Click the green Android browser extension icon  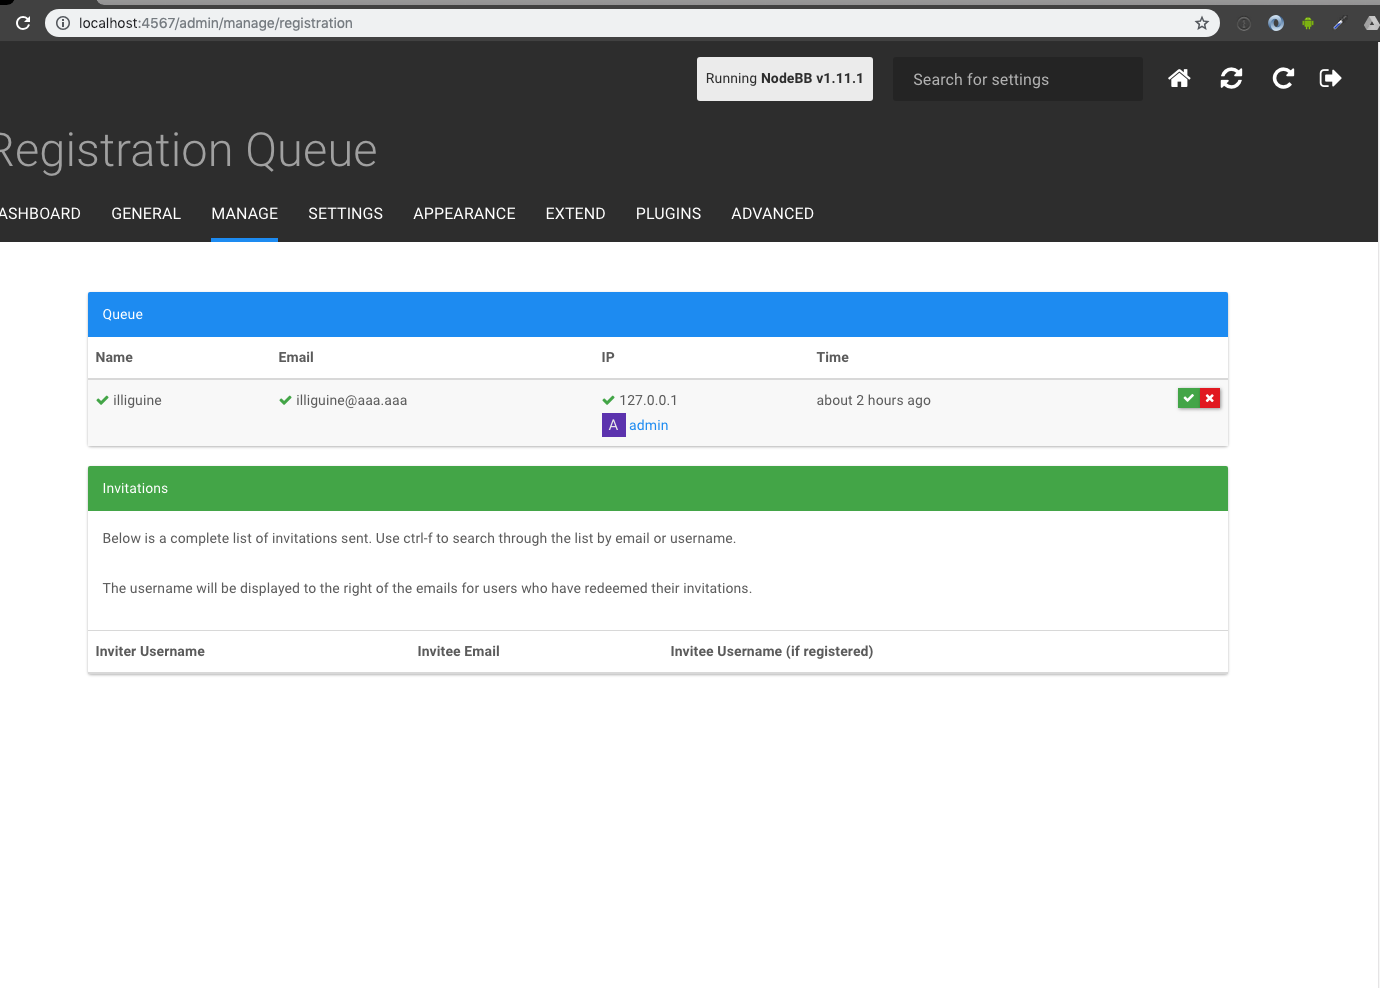[x=1308, y=23]
